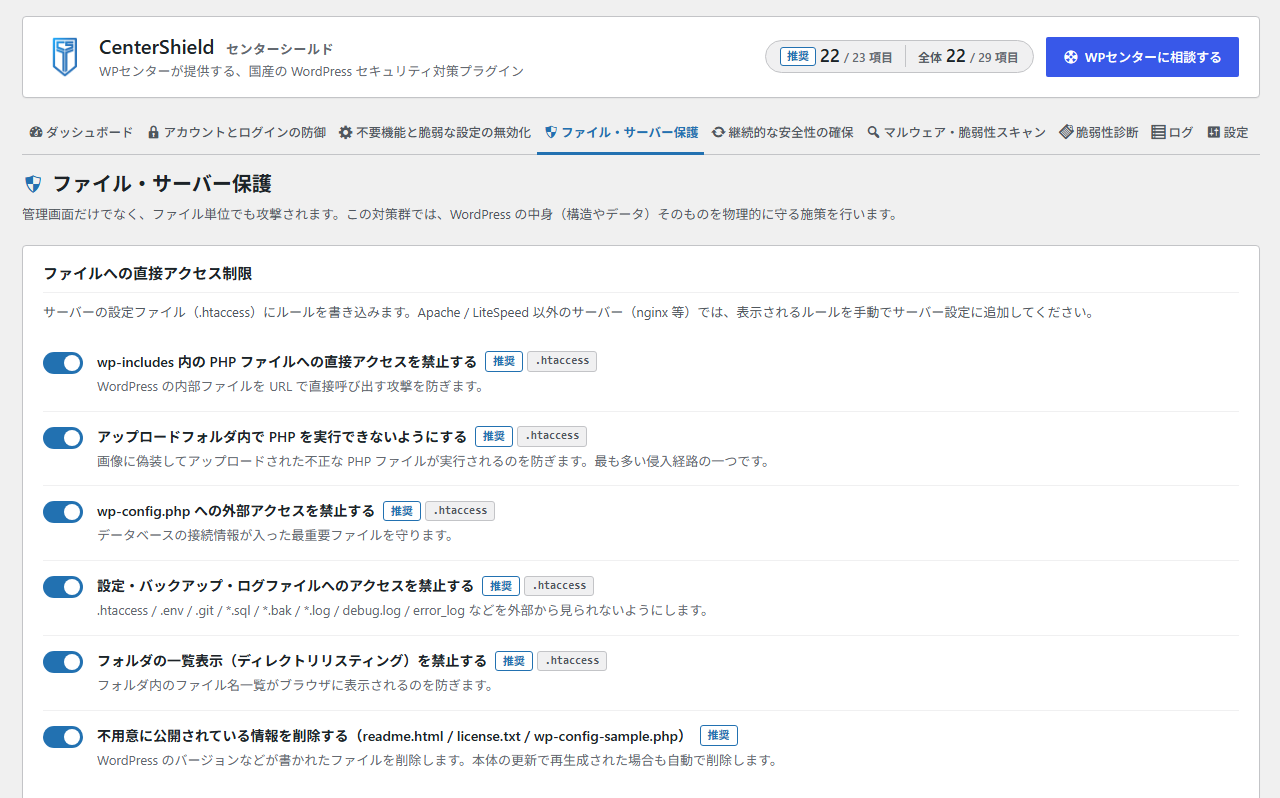Click the CenterShield shield logo
Image resolution: width=1280 pixels, height=798 pixels.
[65, 57]
